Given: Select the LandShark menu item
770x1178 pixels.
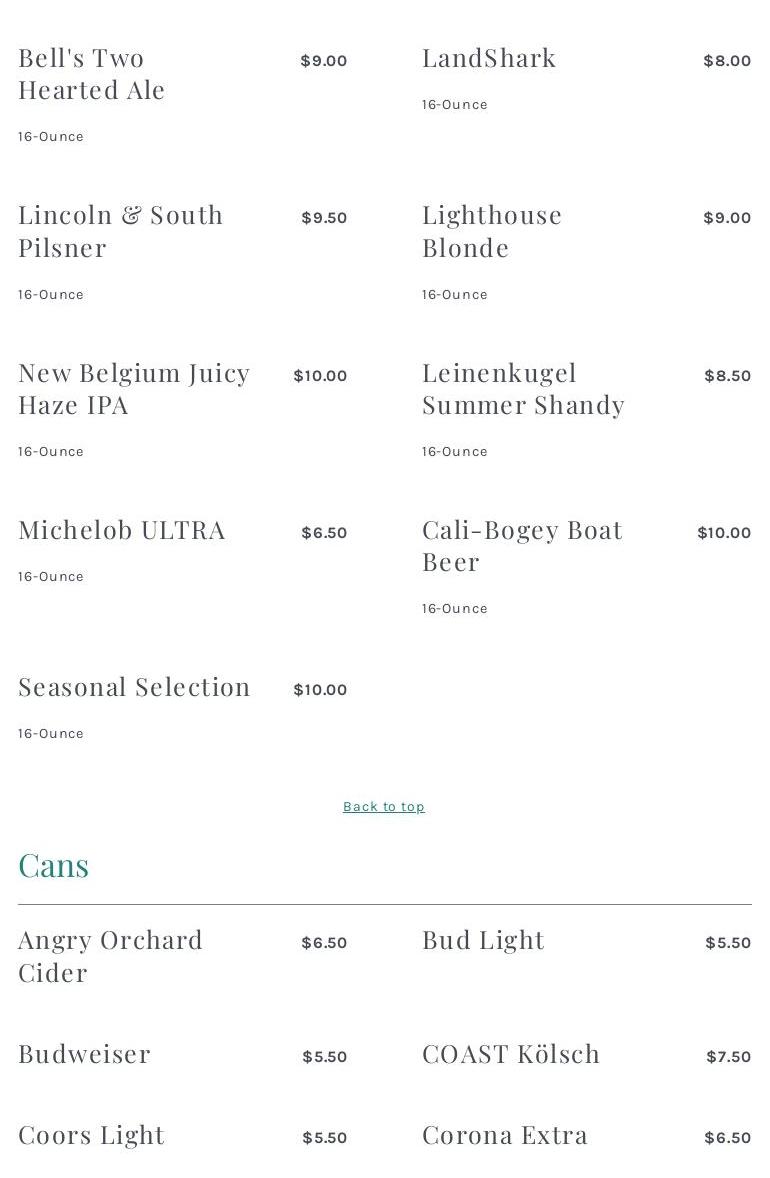Looking at the screenshot, I should (x=489, y=59).
